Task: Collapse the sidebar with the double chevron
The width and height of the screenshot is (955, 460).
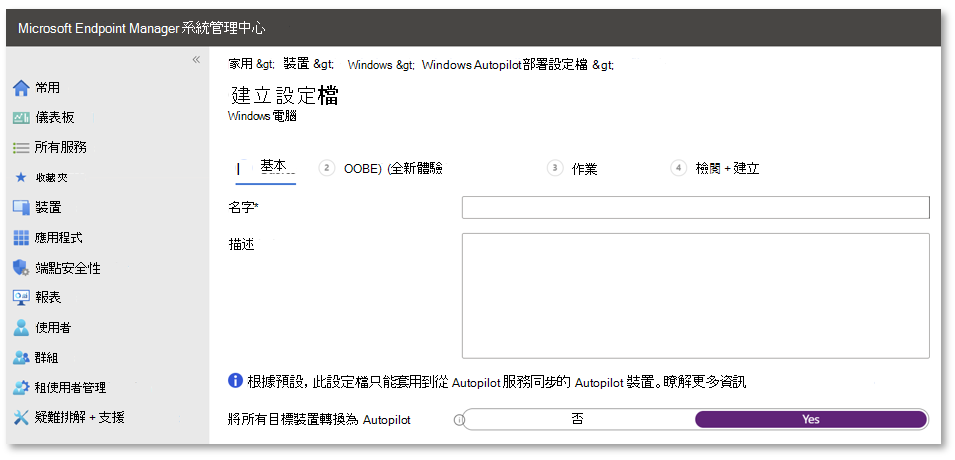Action: pos(196,59)
